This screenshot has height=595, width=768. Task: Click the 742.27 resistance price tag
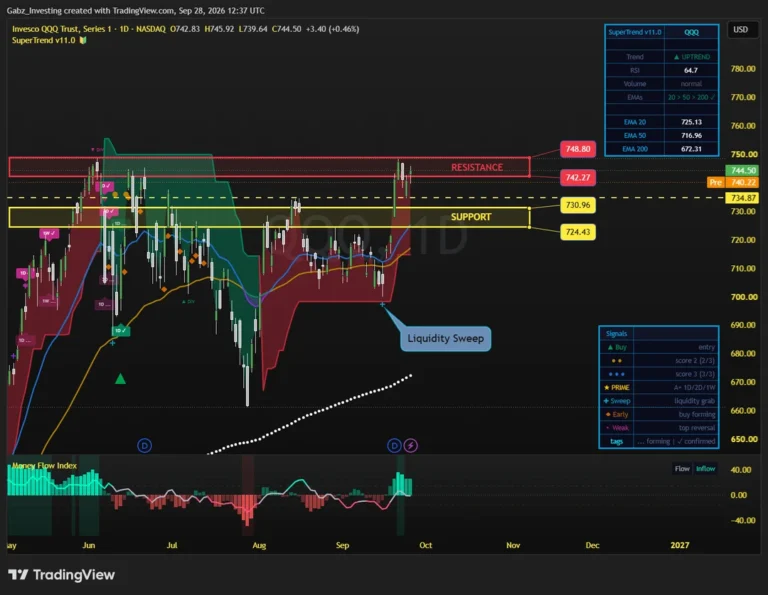click(578, 177)
